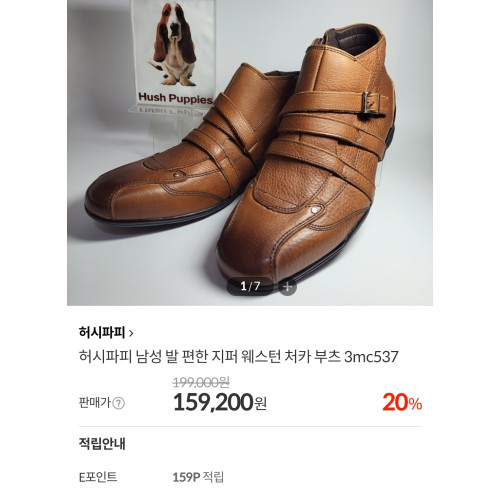Click the strikethrough 199,000원 original price

pyautogui.click(x=201, y=382)
